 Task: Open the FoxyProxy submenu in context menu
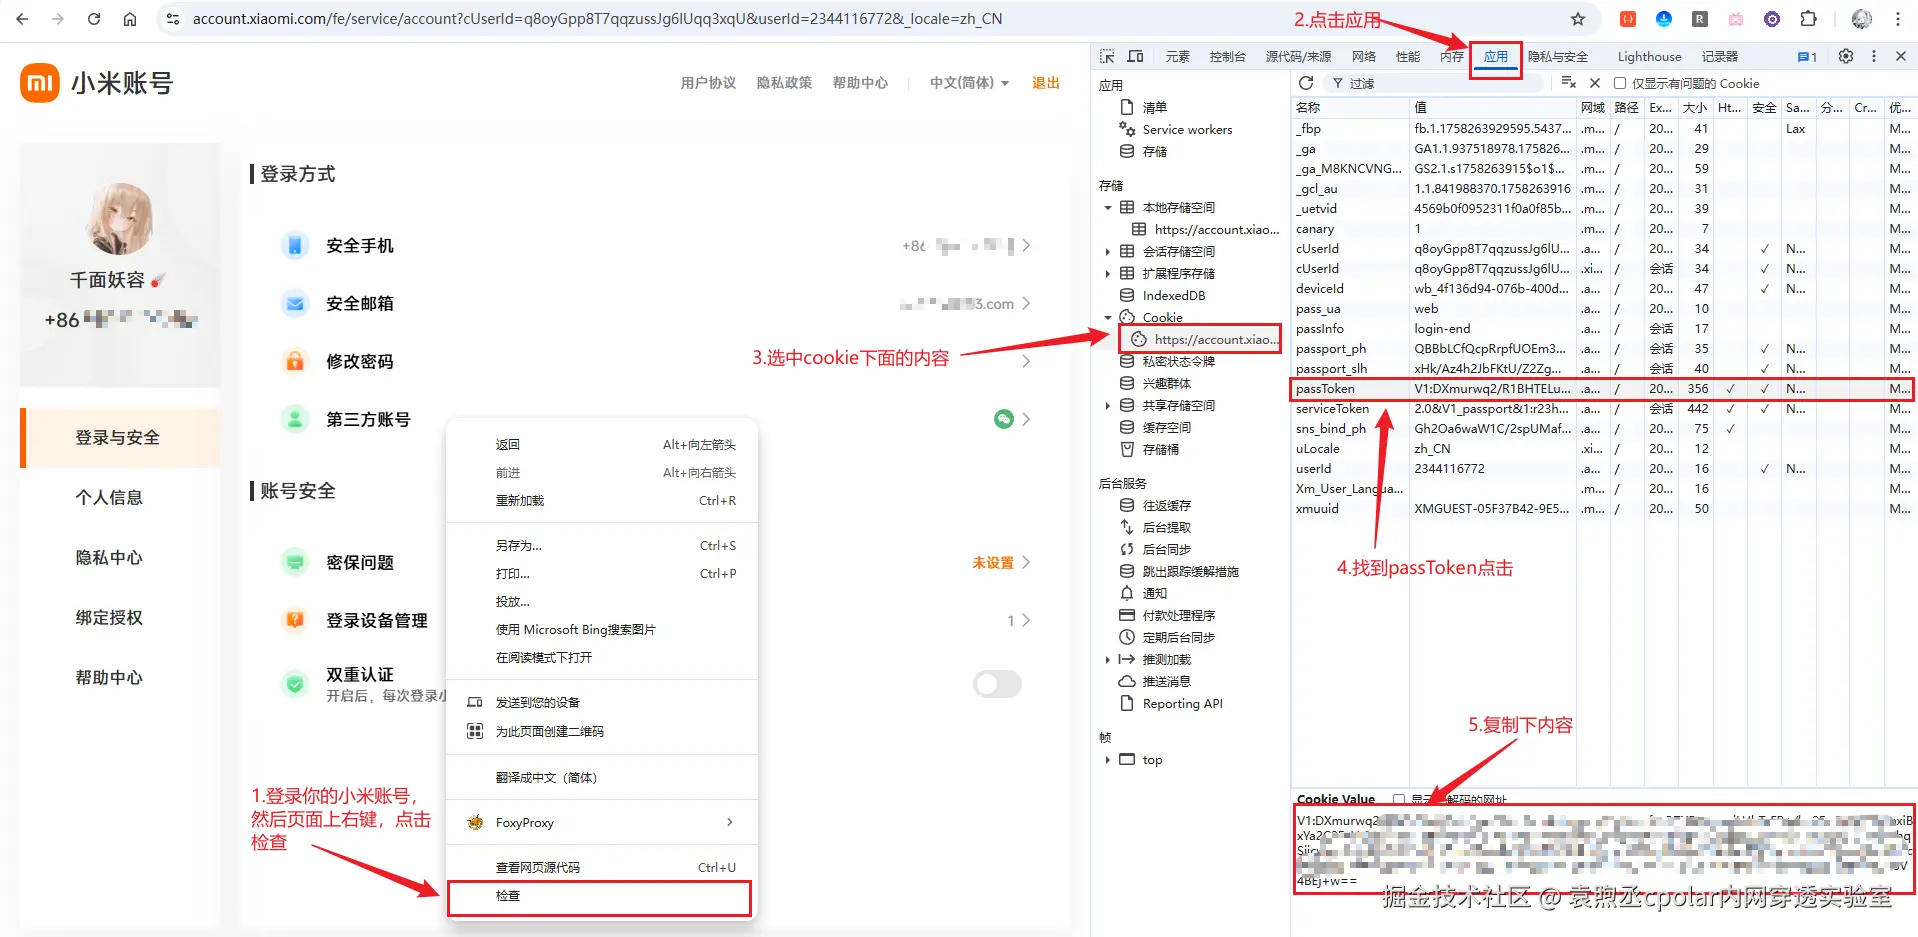coord(601,823)
